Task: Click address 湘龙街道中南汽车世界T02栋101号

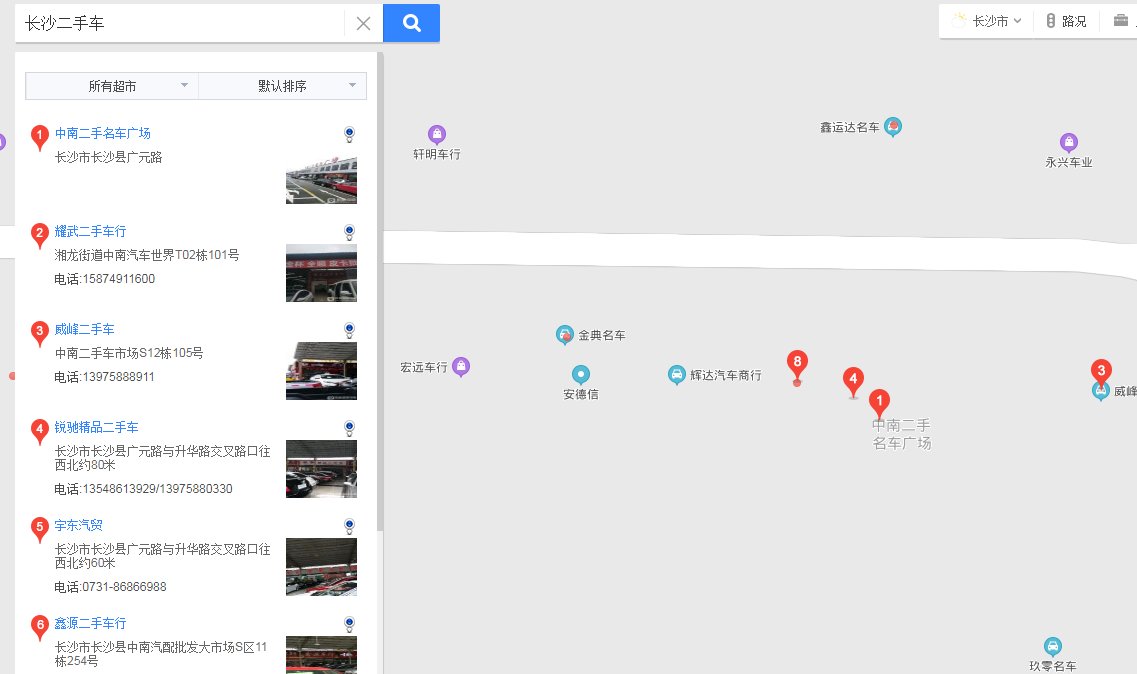Action: click(147, 255)
